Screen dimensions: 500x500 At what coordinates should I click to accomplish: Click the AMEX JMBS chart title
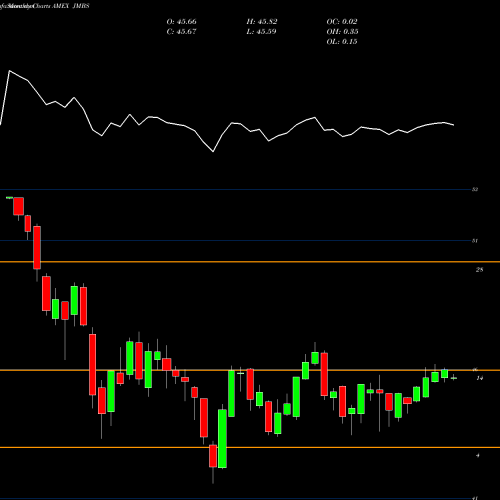tap(71, 6)
